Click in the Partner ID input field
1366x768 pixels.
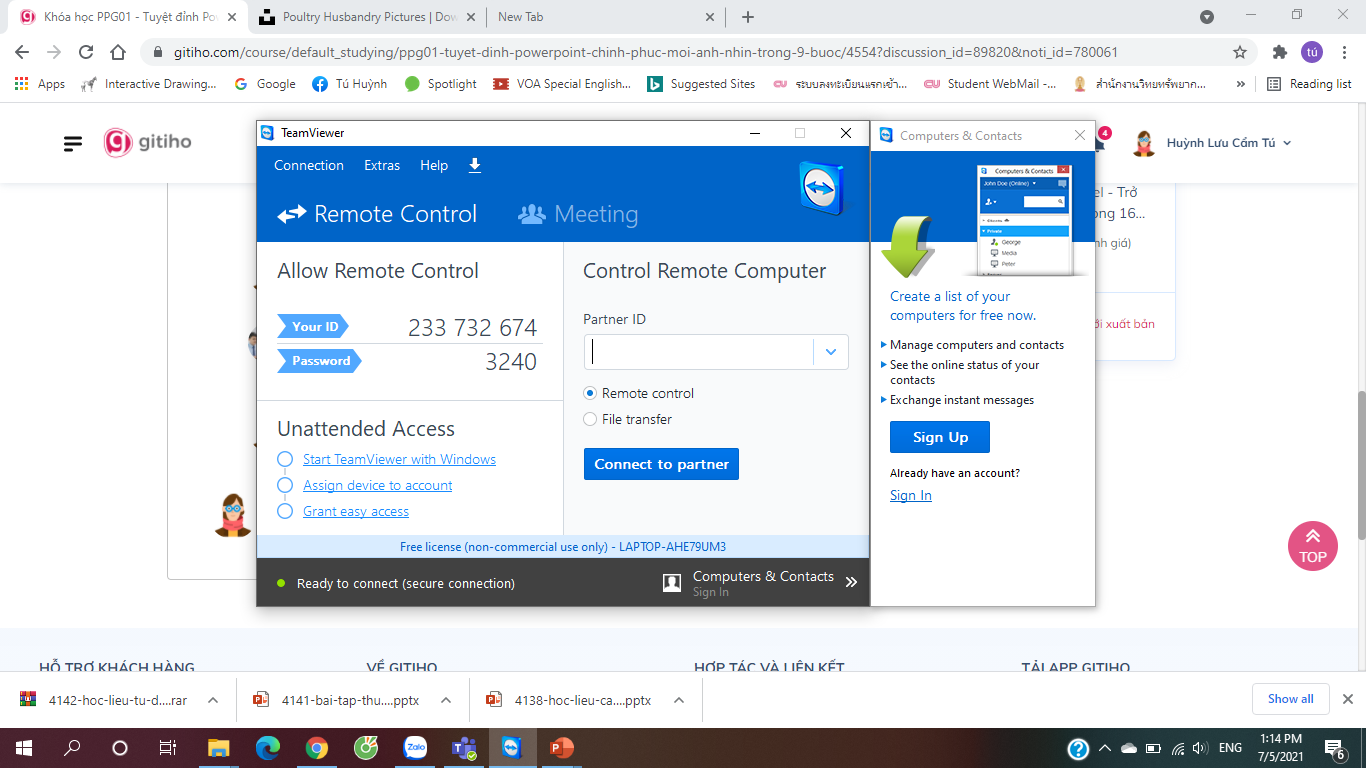(699, 352)
